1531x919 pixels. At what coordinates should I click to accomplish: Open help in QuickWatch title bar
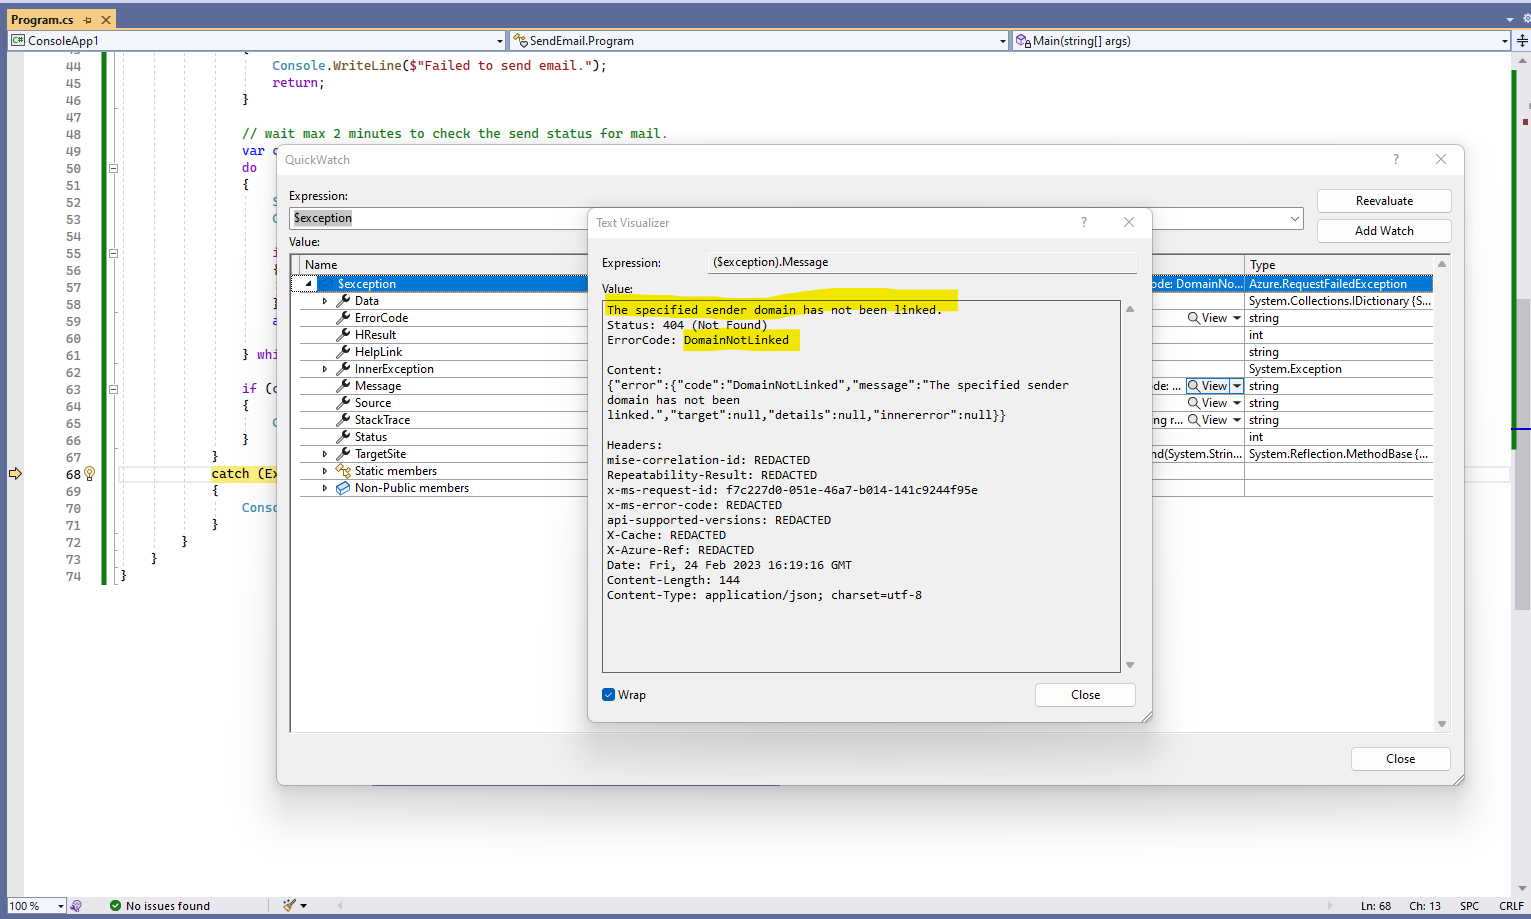pos(1396,159)
